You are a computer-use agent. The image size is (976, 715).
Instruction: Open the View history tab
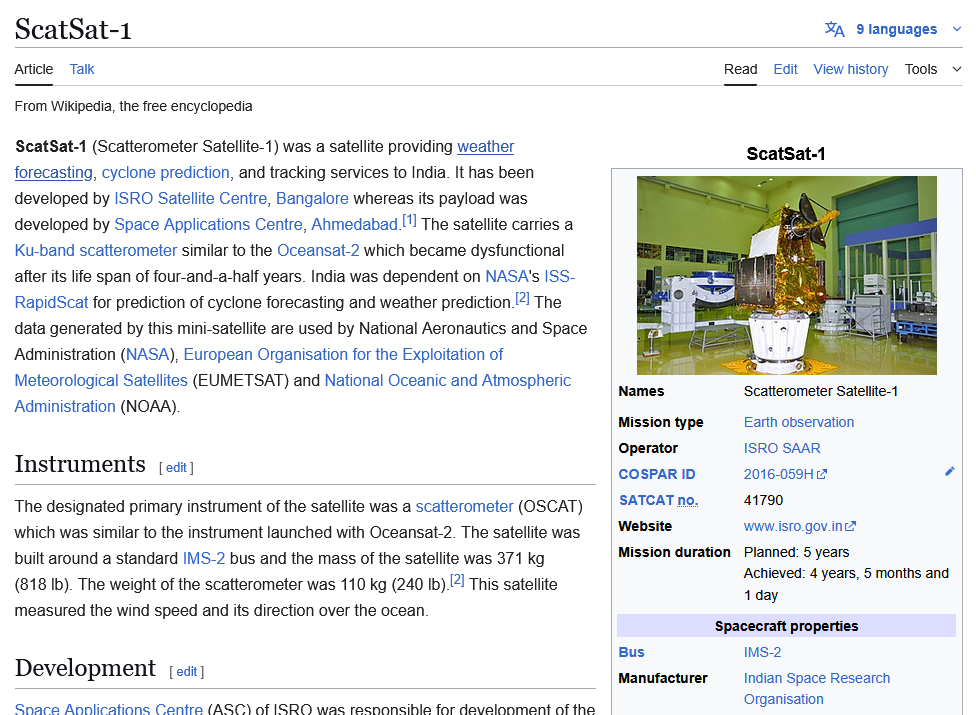pos(850,69)
